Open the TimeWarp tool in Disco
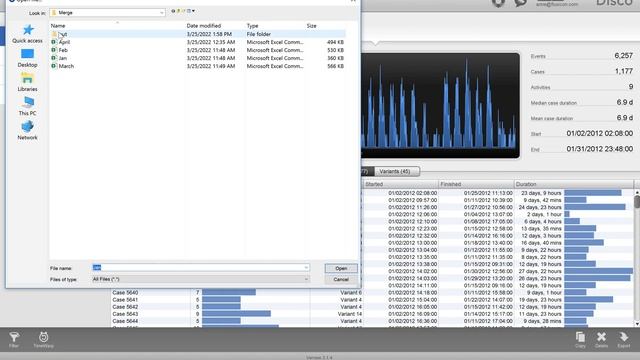 [43, 340]
